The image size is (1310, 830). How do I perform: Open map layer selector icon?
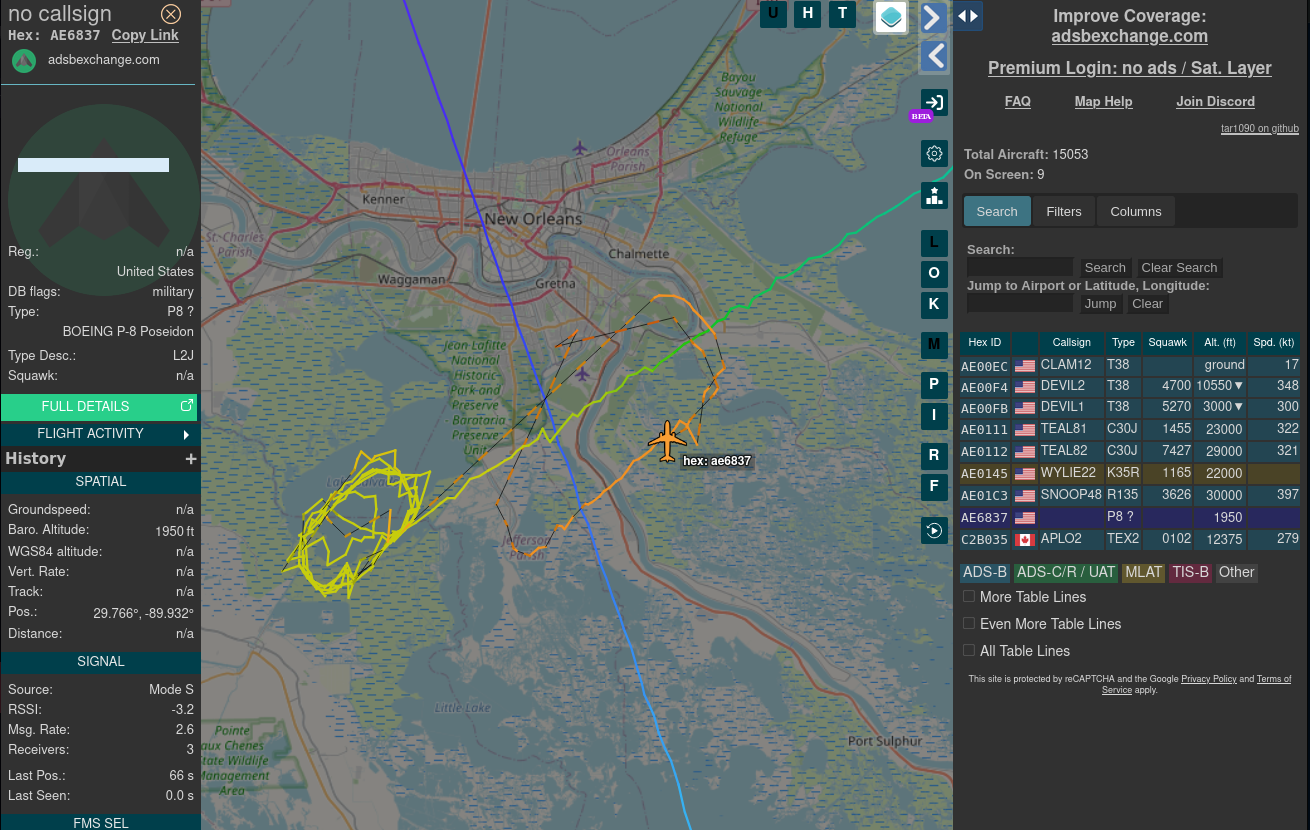[x=891, y=17]
